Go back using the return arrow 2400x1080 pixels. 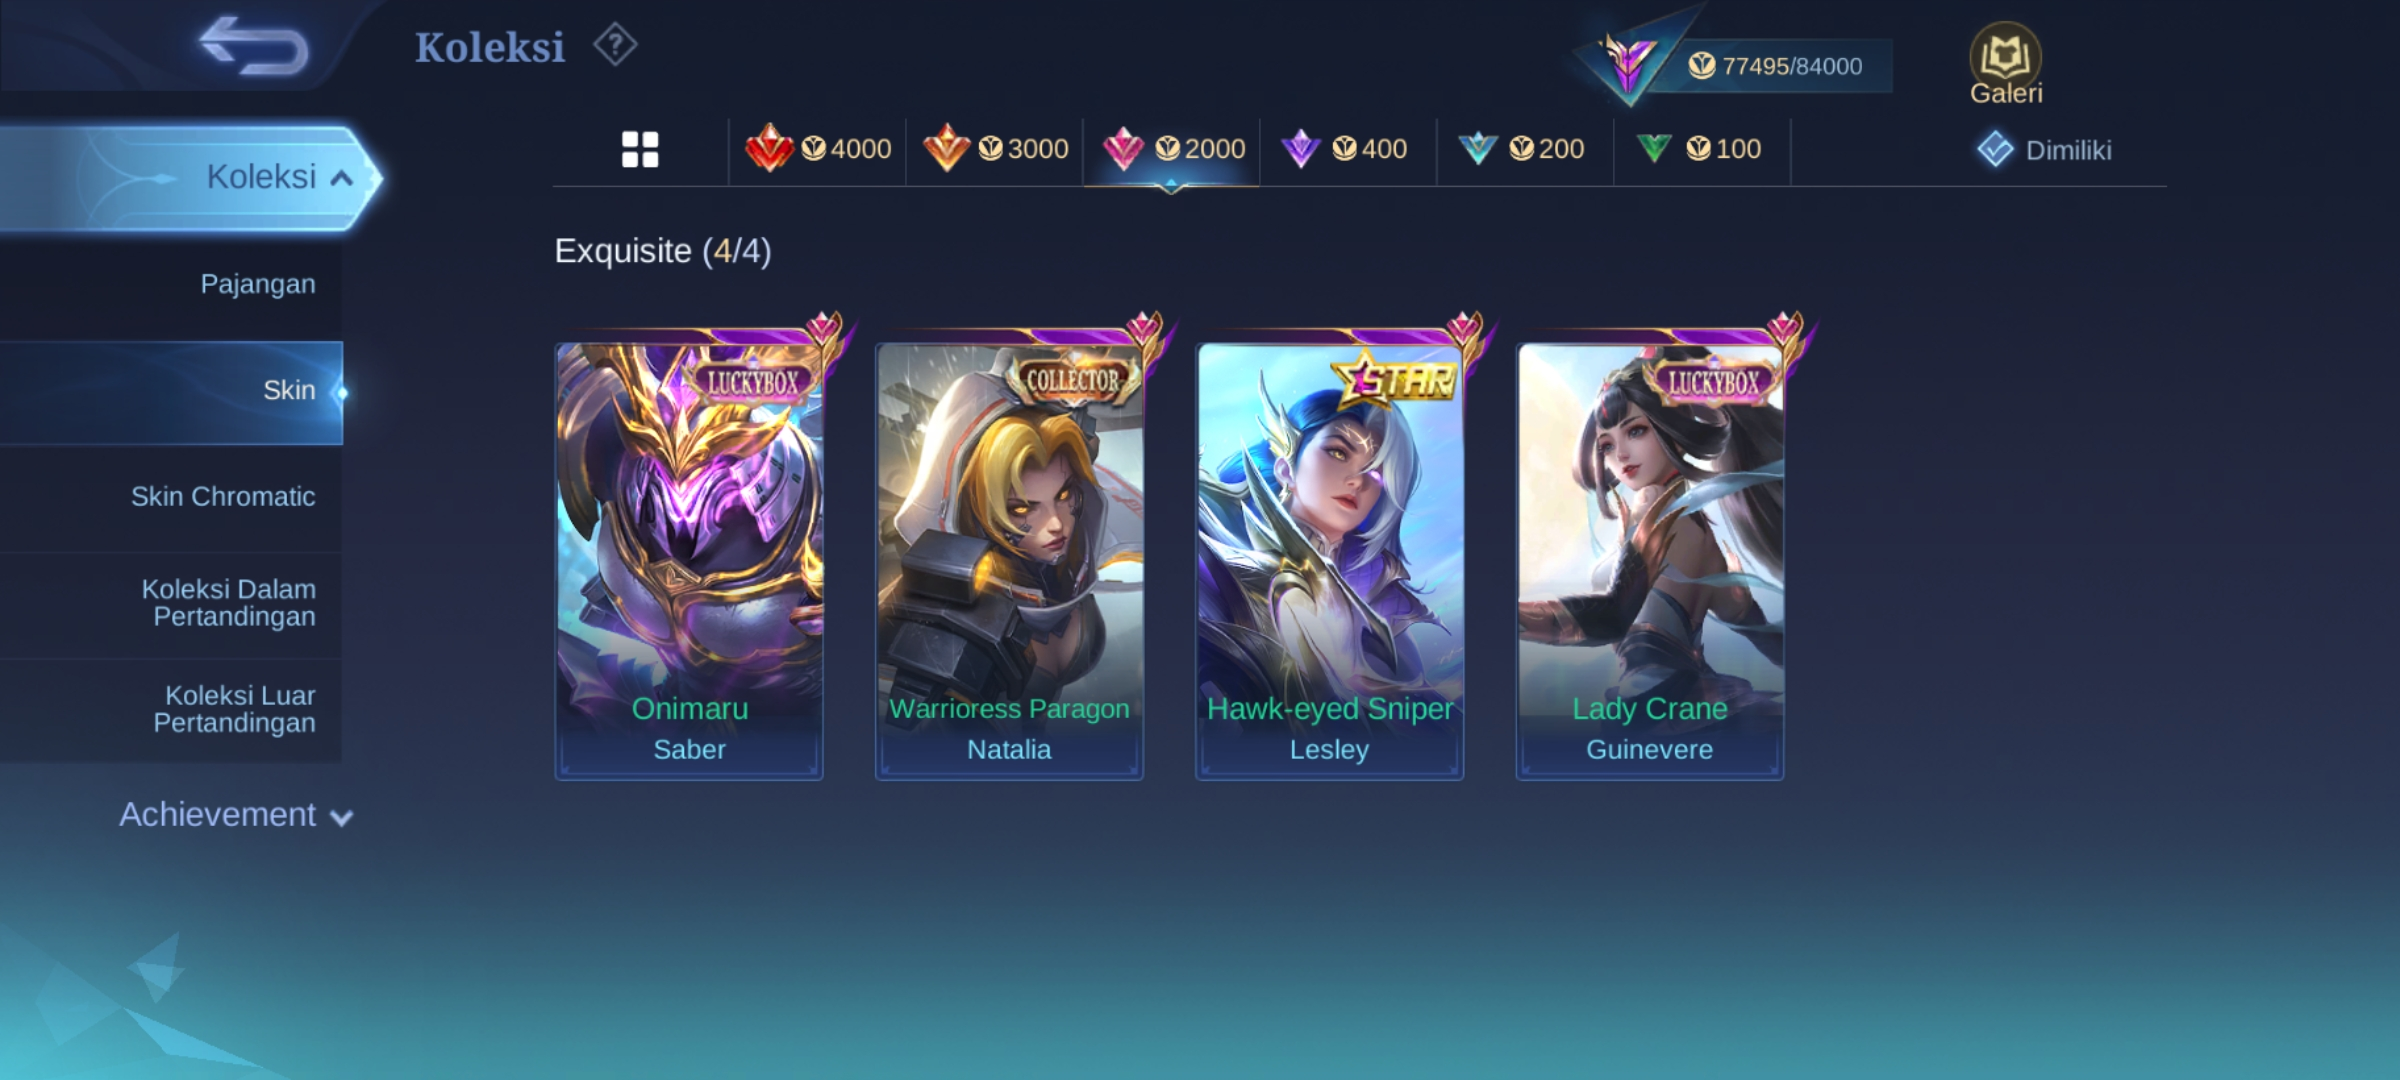[254, 46]
